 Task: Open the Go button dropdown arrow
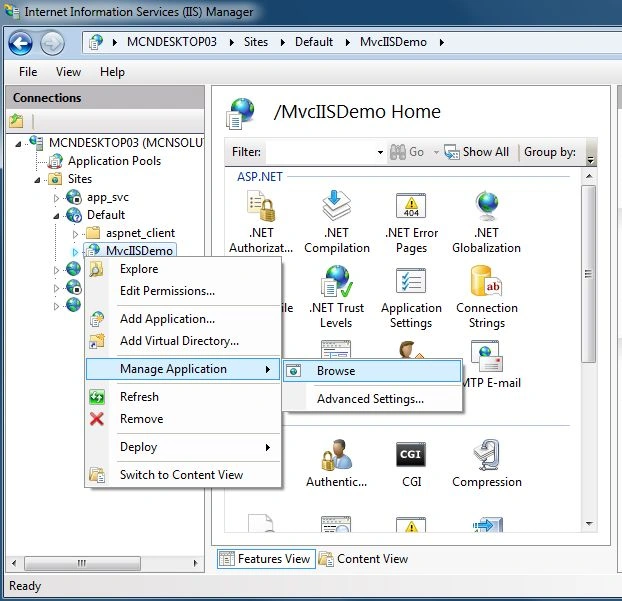tap(436, 152)
